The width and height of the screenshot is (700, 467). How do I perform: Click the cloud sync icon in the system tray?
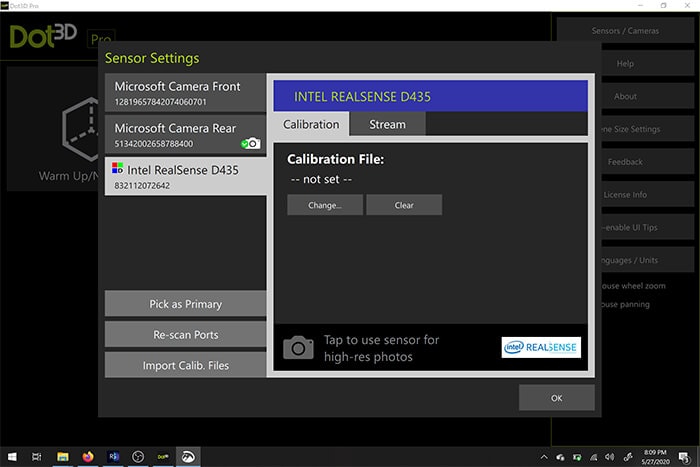pyautogui.click(x=560, y=457)
